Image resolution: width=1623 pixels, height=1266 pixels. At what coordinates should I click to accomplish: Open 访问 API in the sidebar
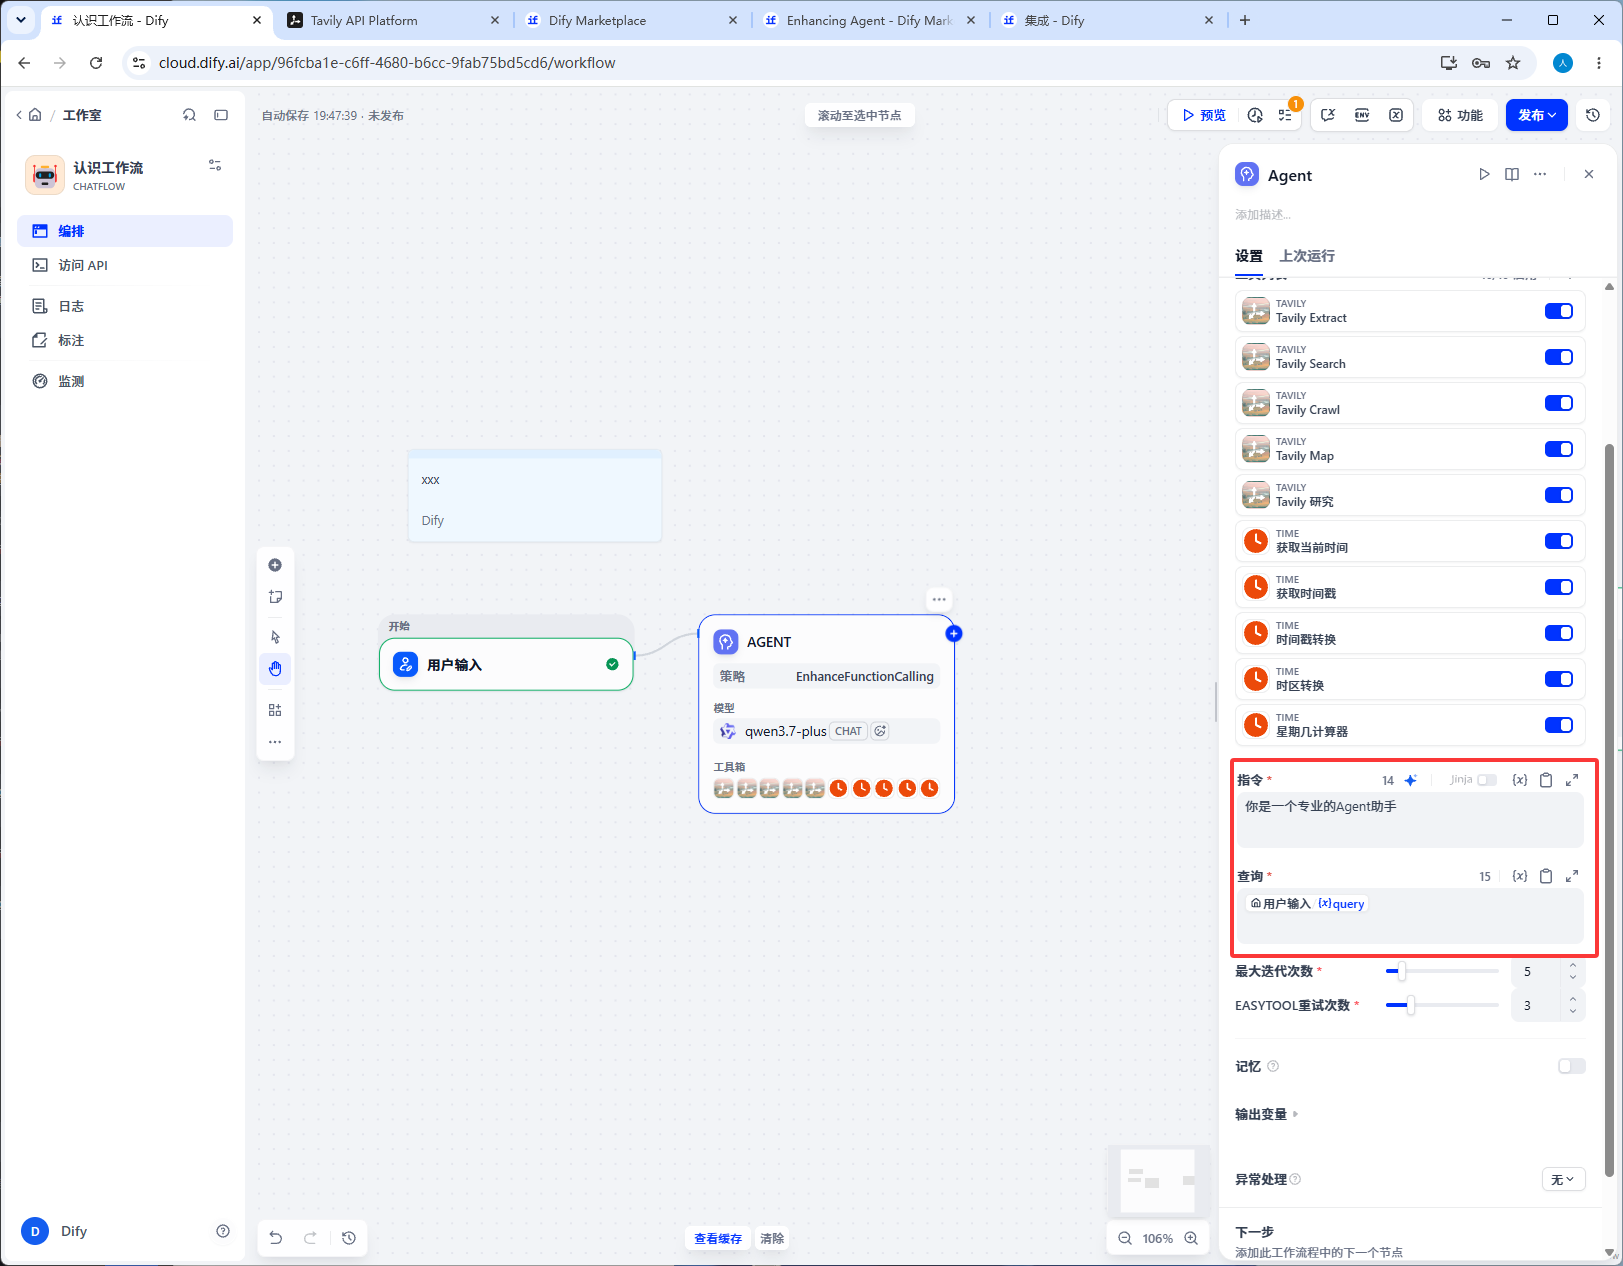(x=125, y=265)
